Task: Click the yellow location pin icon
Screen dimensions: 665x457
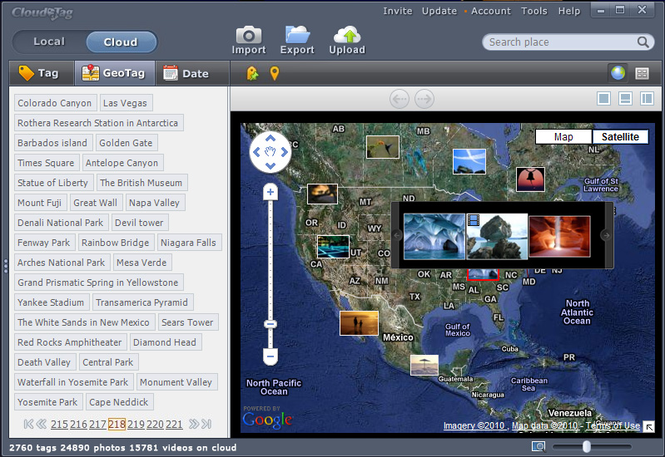Action: click(274, 73)
